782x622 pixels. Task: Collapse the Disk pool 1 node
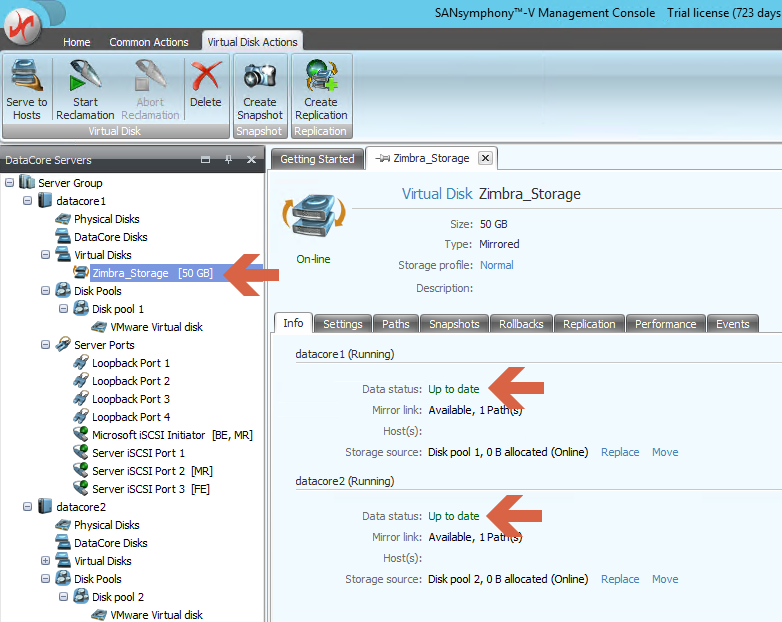coord(63,308)
